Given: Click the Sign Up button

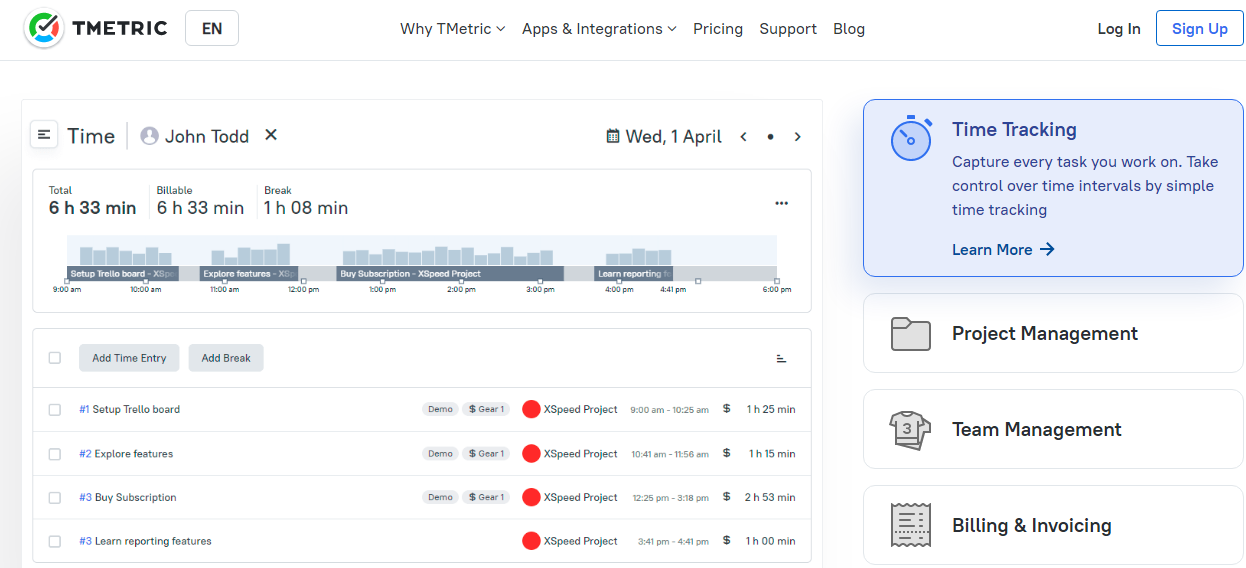Looking at the screenshot, I should [1200, 28].
